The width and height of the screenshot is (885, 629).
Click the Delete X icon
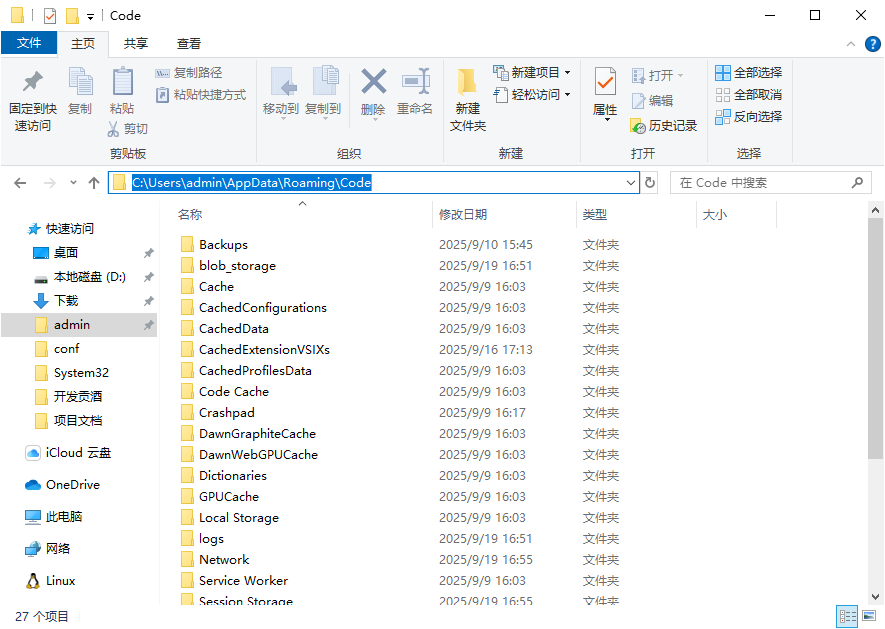[374, 81]
